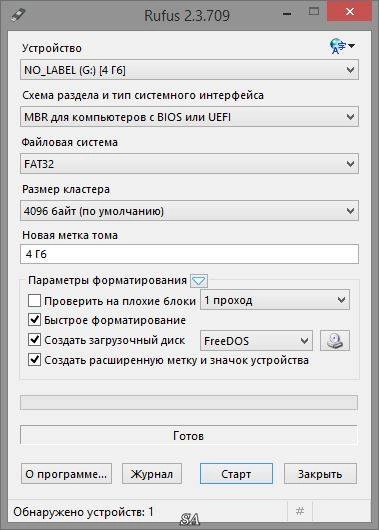Click the empty formatting progress bar
The image size is (379, 530).
click(x=189, y=403)
